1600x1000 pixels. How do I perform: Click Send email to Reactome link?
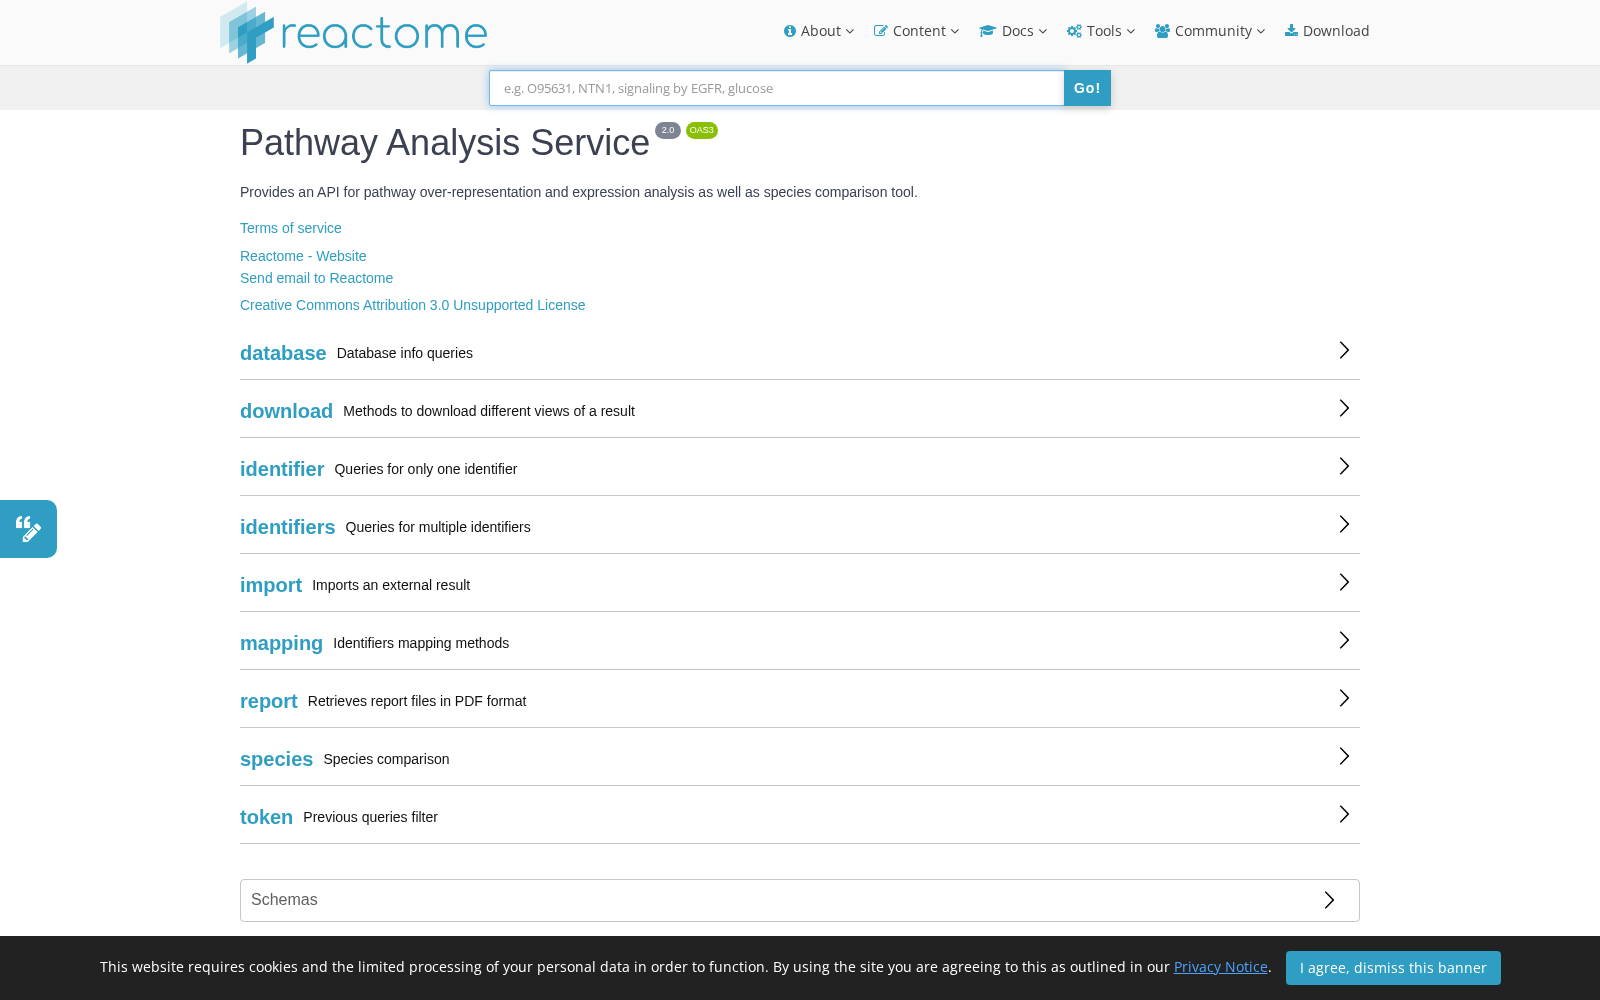point(316,278)
